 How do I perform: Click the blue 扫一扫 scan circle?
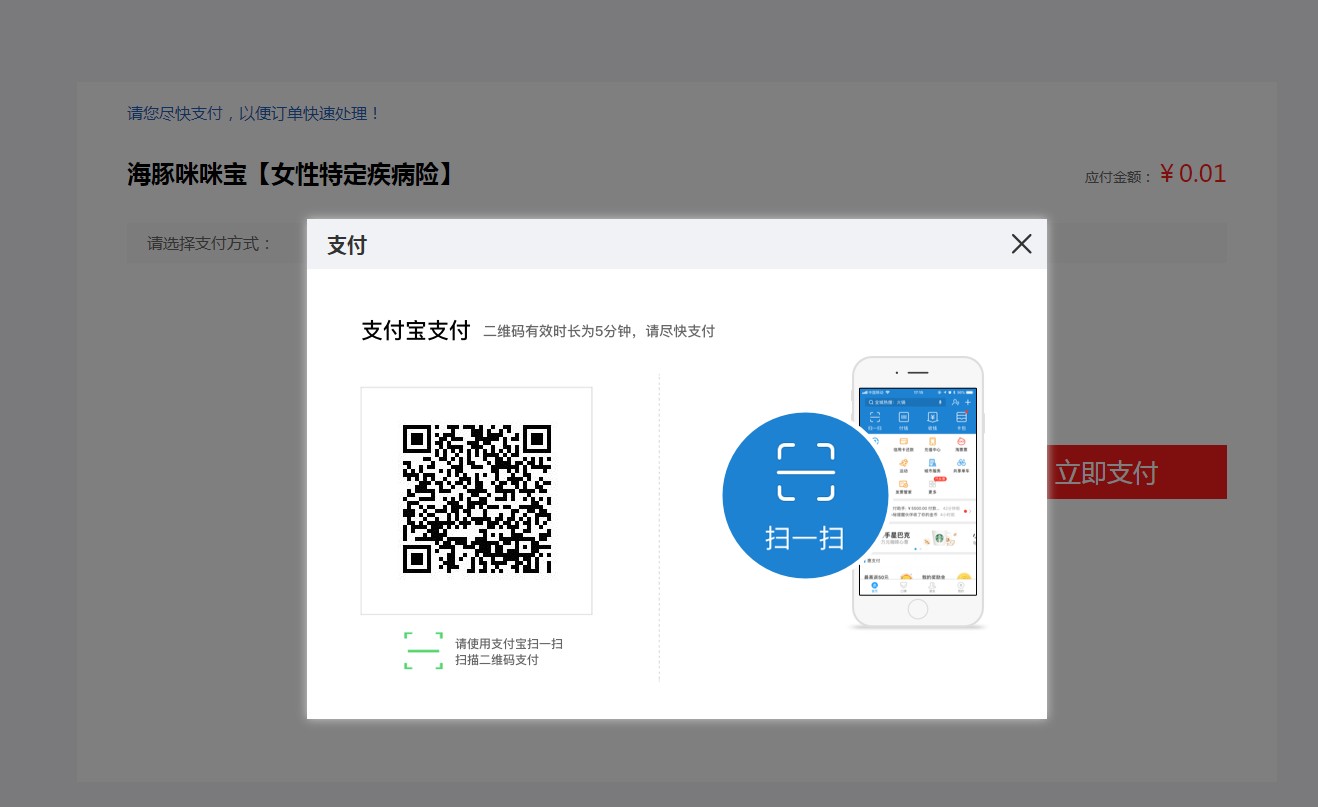(x=805, y=495)
